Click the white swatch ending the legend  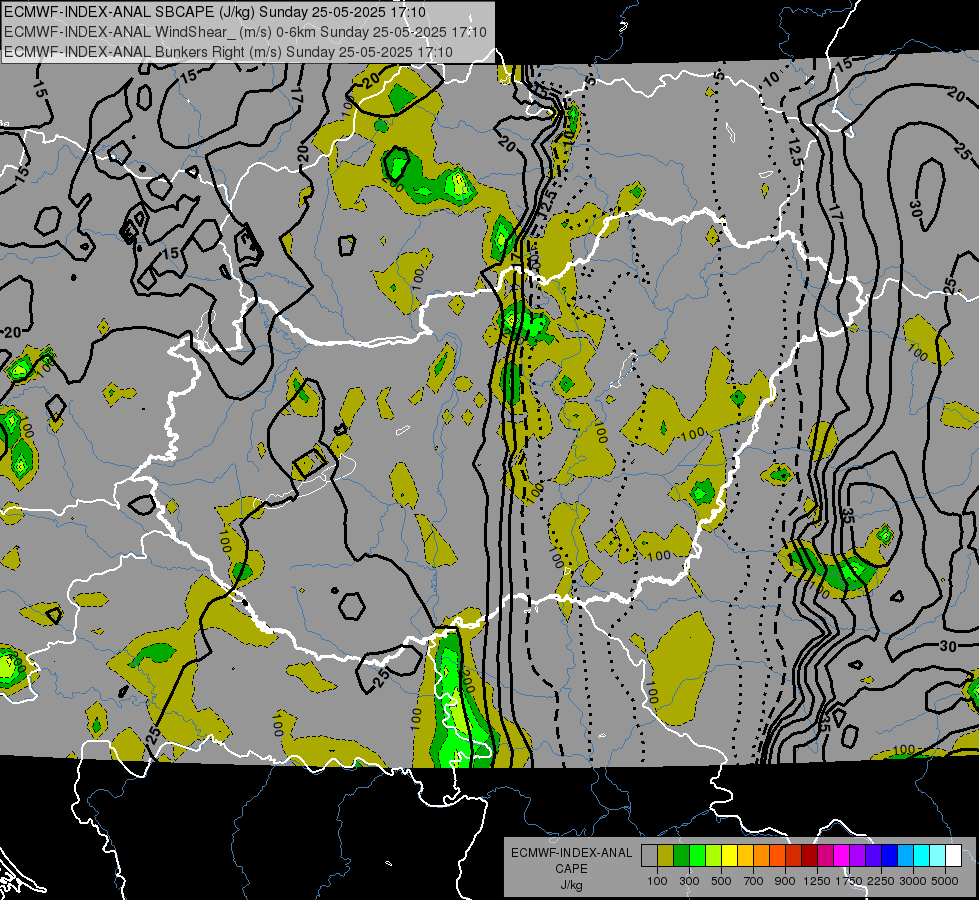pos(953,855)
